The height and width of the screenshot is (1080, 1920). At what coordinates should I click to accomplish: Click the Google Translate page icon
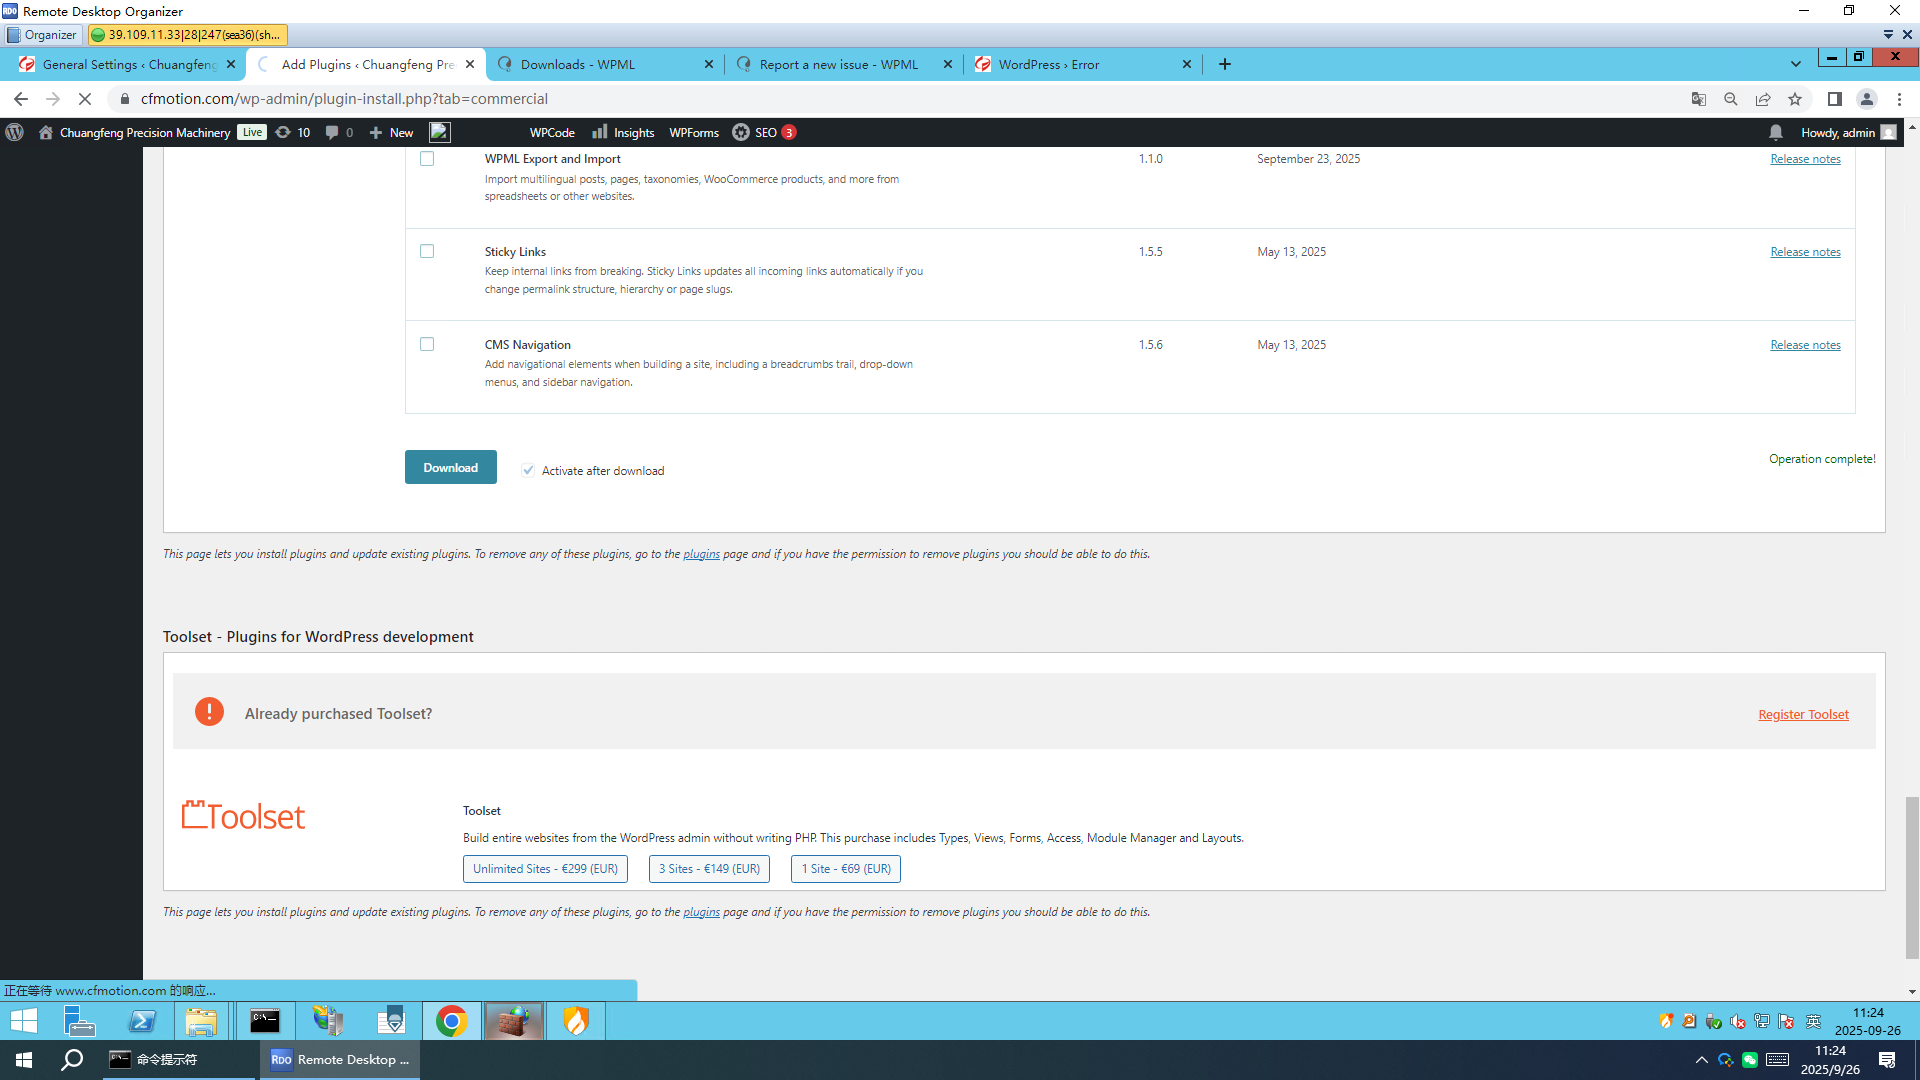pos(1698,99)
